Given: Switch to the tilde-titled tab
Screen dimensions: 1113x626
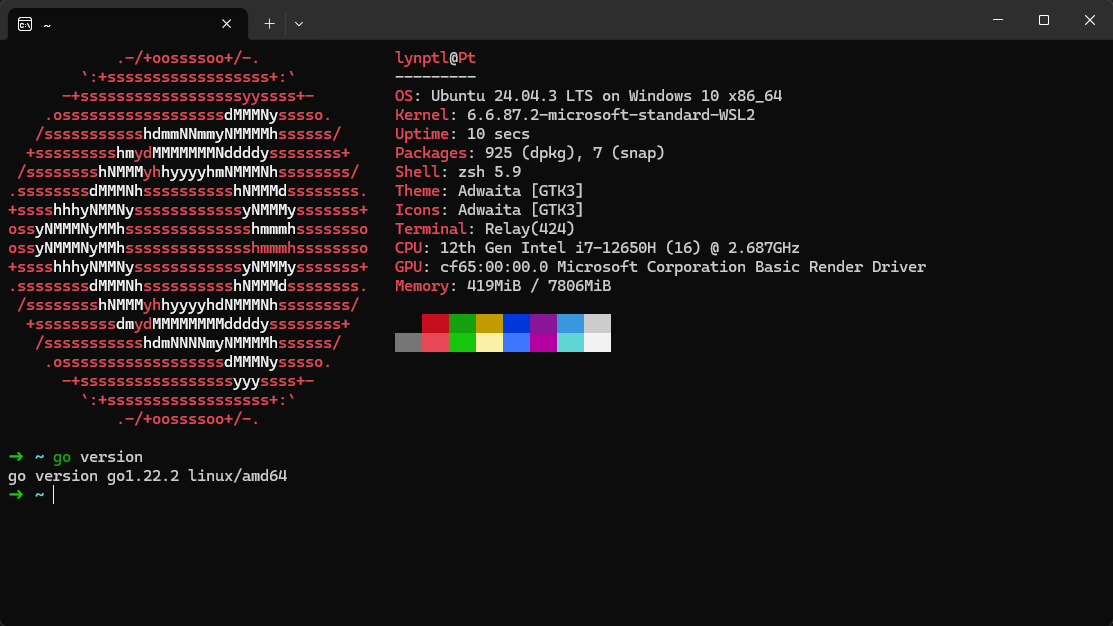Looking at the screenshot, I should pos(120,23).
